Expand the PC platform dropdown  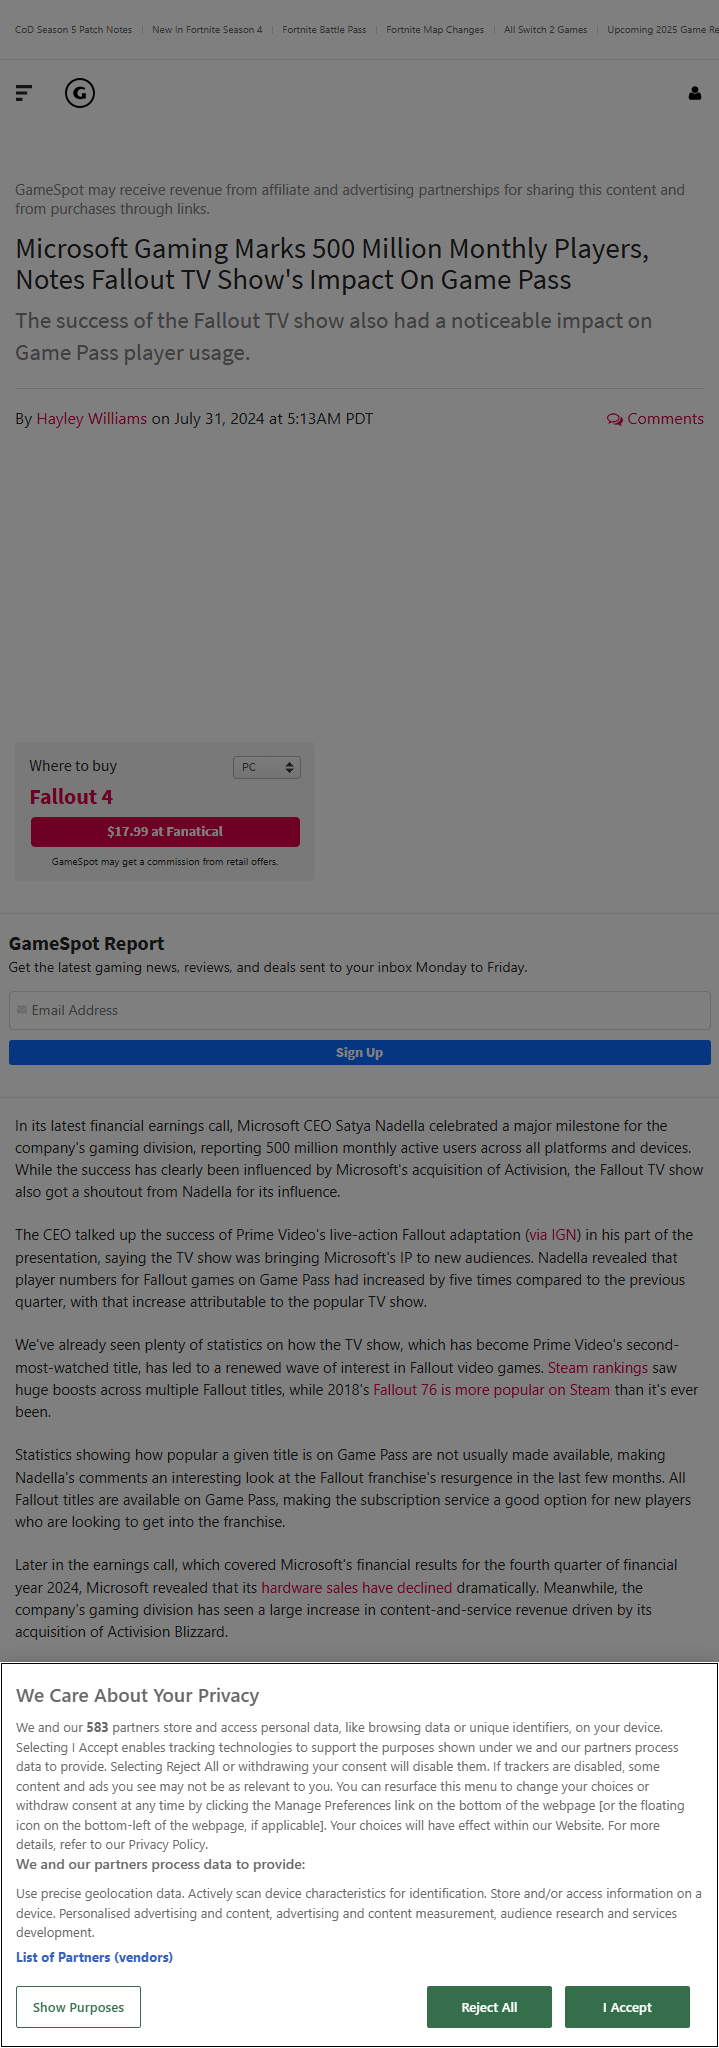[267, 767]
